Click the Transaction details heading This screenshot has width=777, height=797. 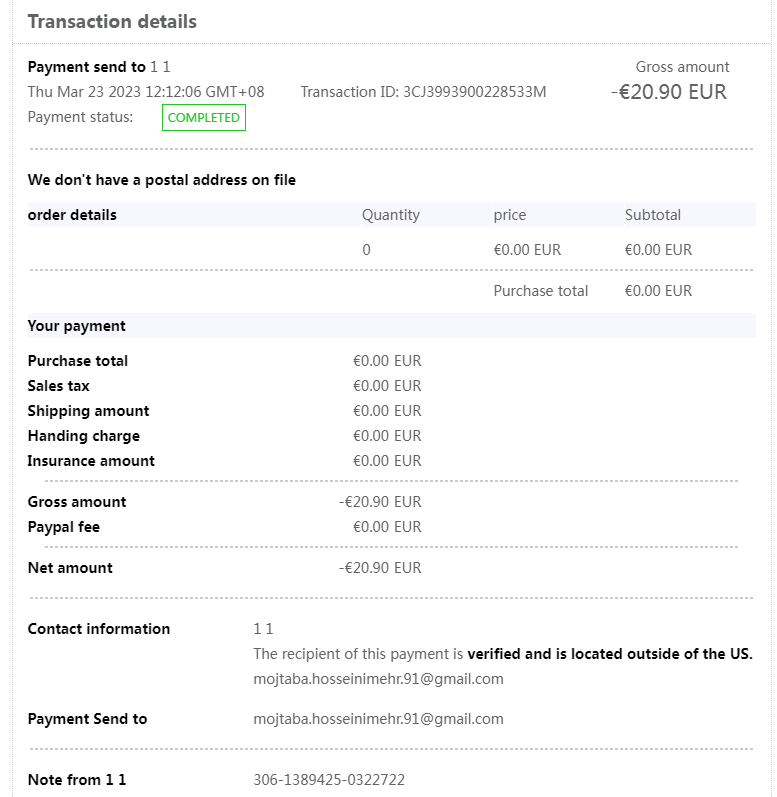112,22
